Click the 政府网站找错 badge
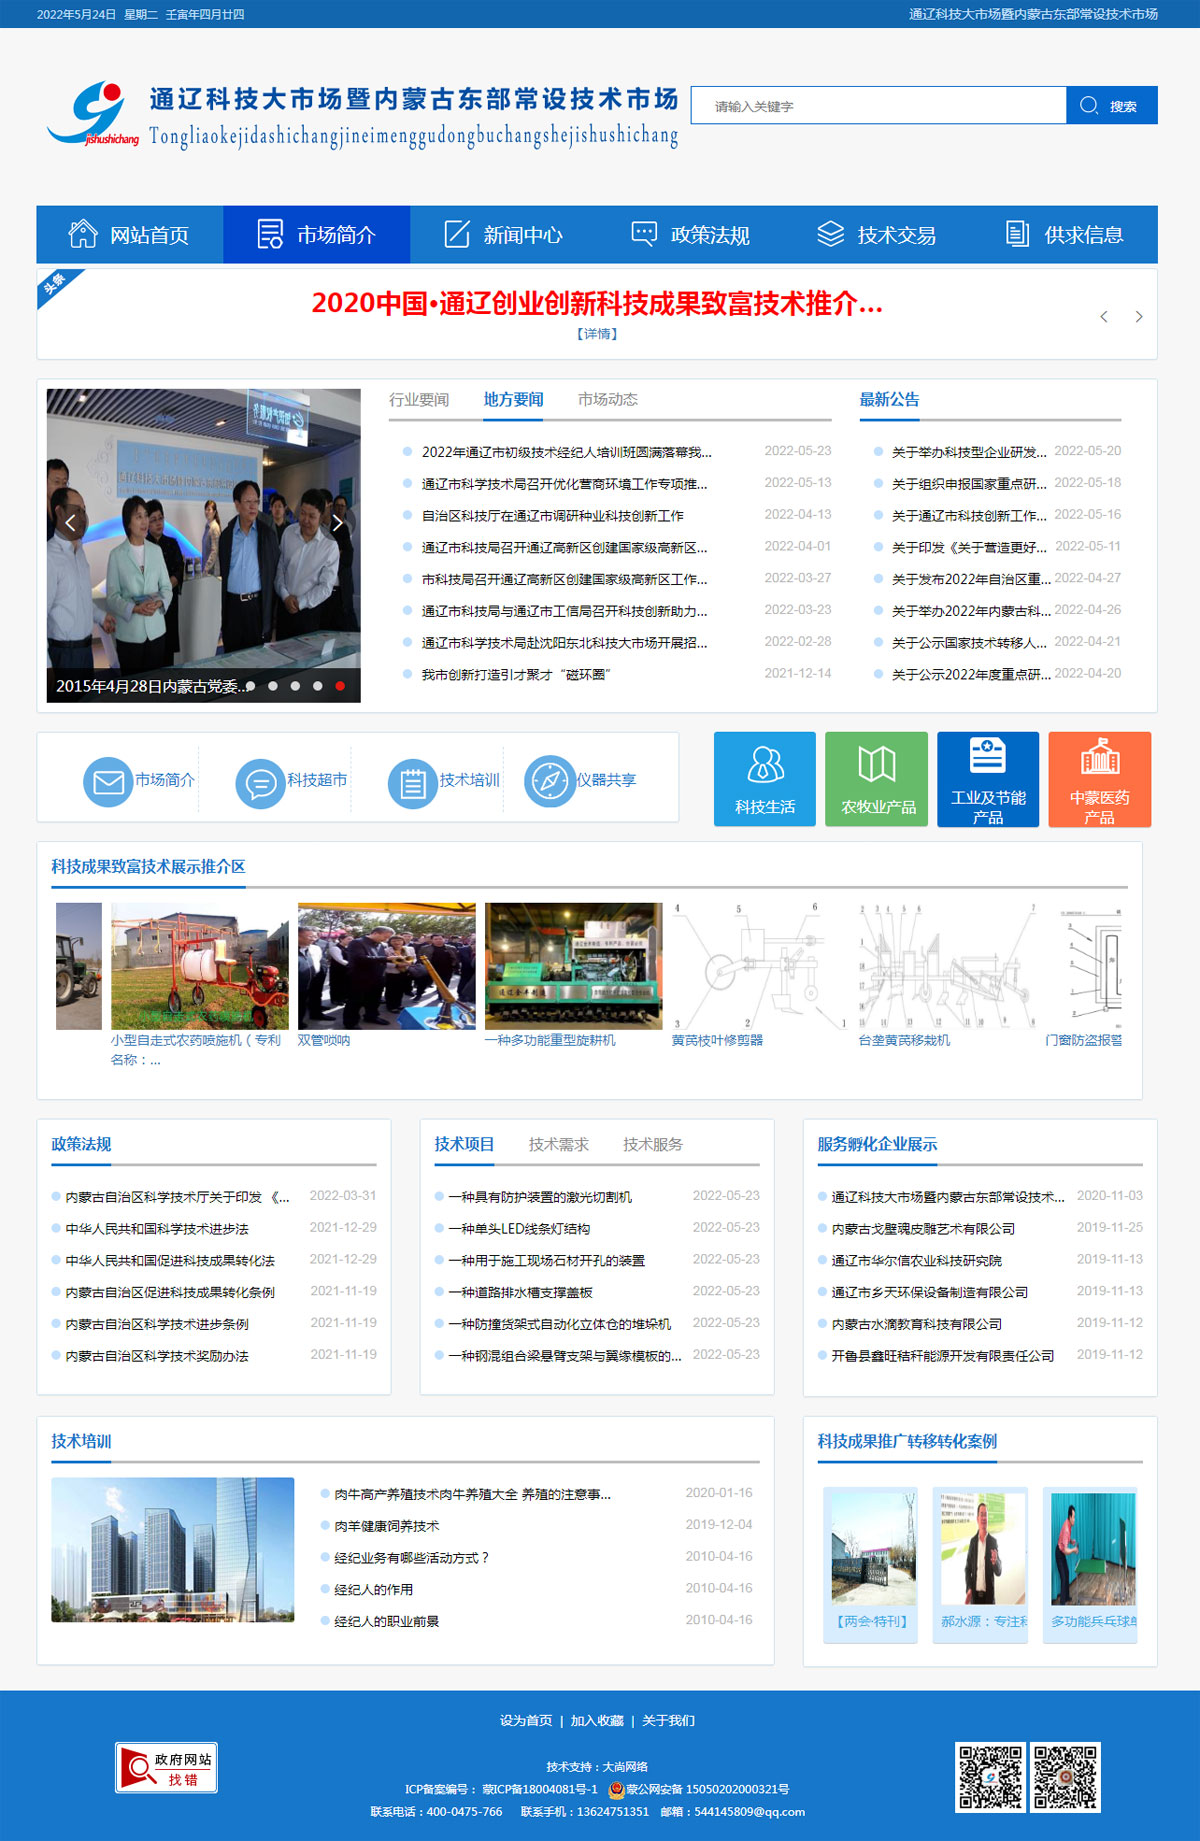Viewport: 1200px width, 1841px height. (x=167, y=1768)
